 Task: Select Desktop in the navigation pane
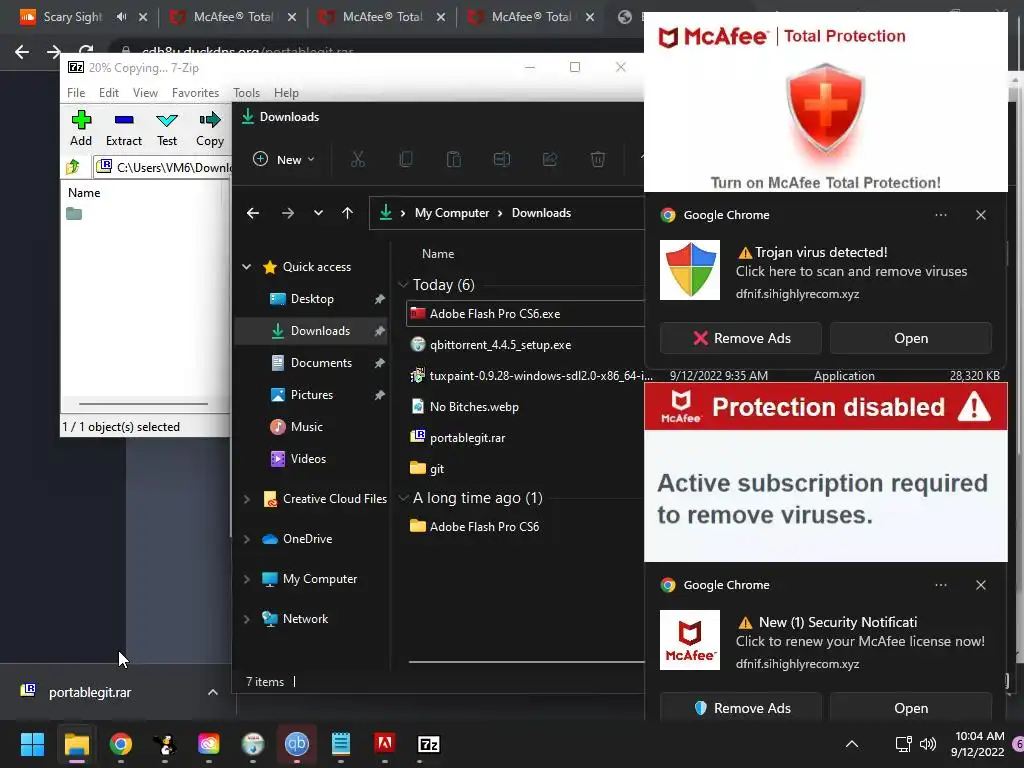point(312,299)
